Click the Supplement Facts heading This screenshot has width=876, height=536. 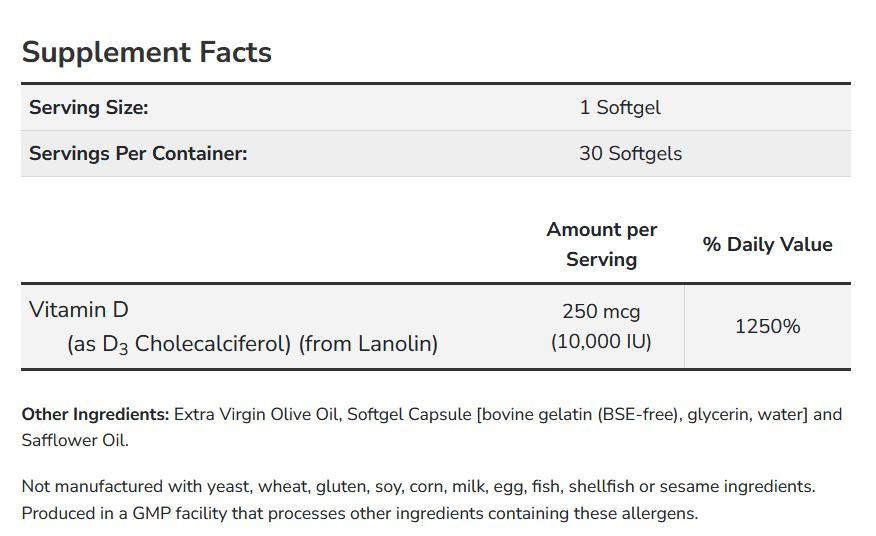(x=146, y=52)
